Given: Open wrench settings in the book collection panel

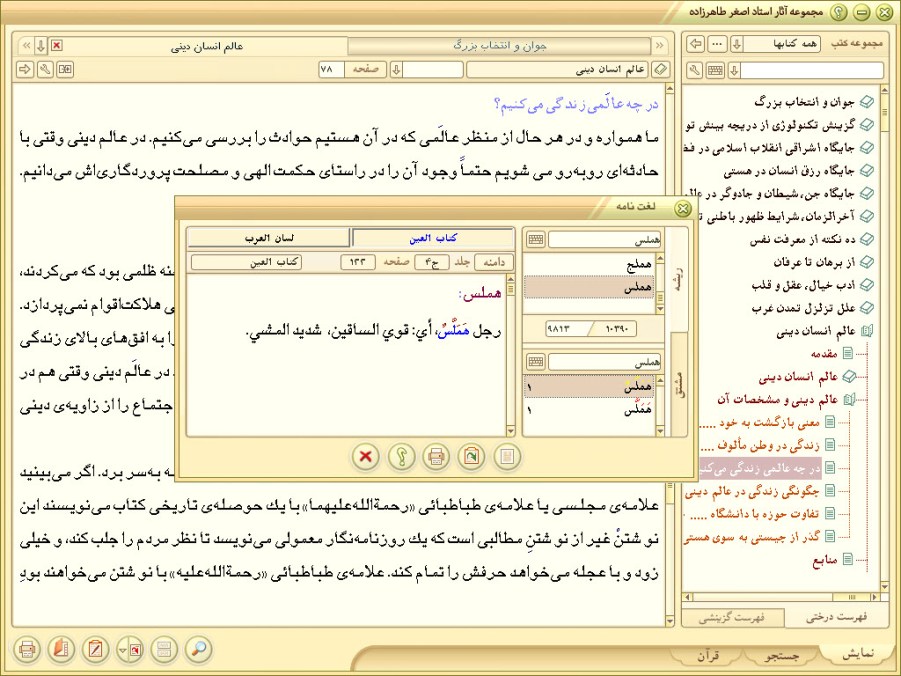Looking at the screenshot, I should (695, 70).
